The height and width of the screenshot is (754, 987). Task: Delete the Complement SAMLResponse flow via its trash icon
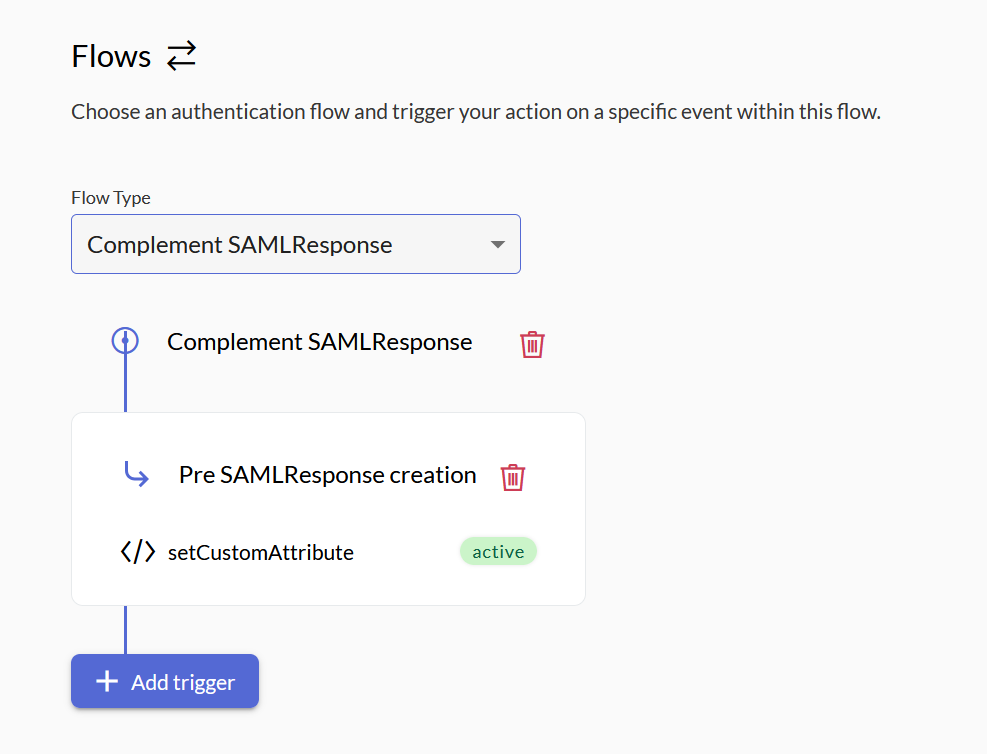532,344
